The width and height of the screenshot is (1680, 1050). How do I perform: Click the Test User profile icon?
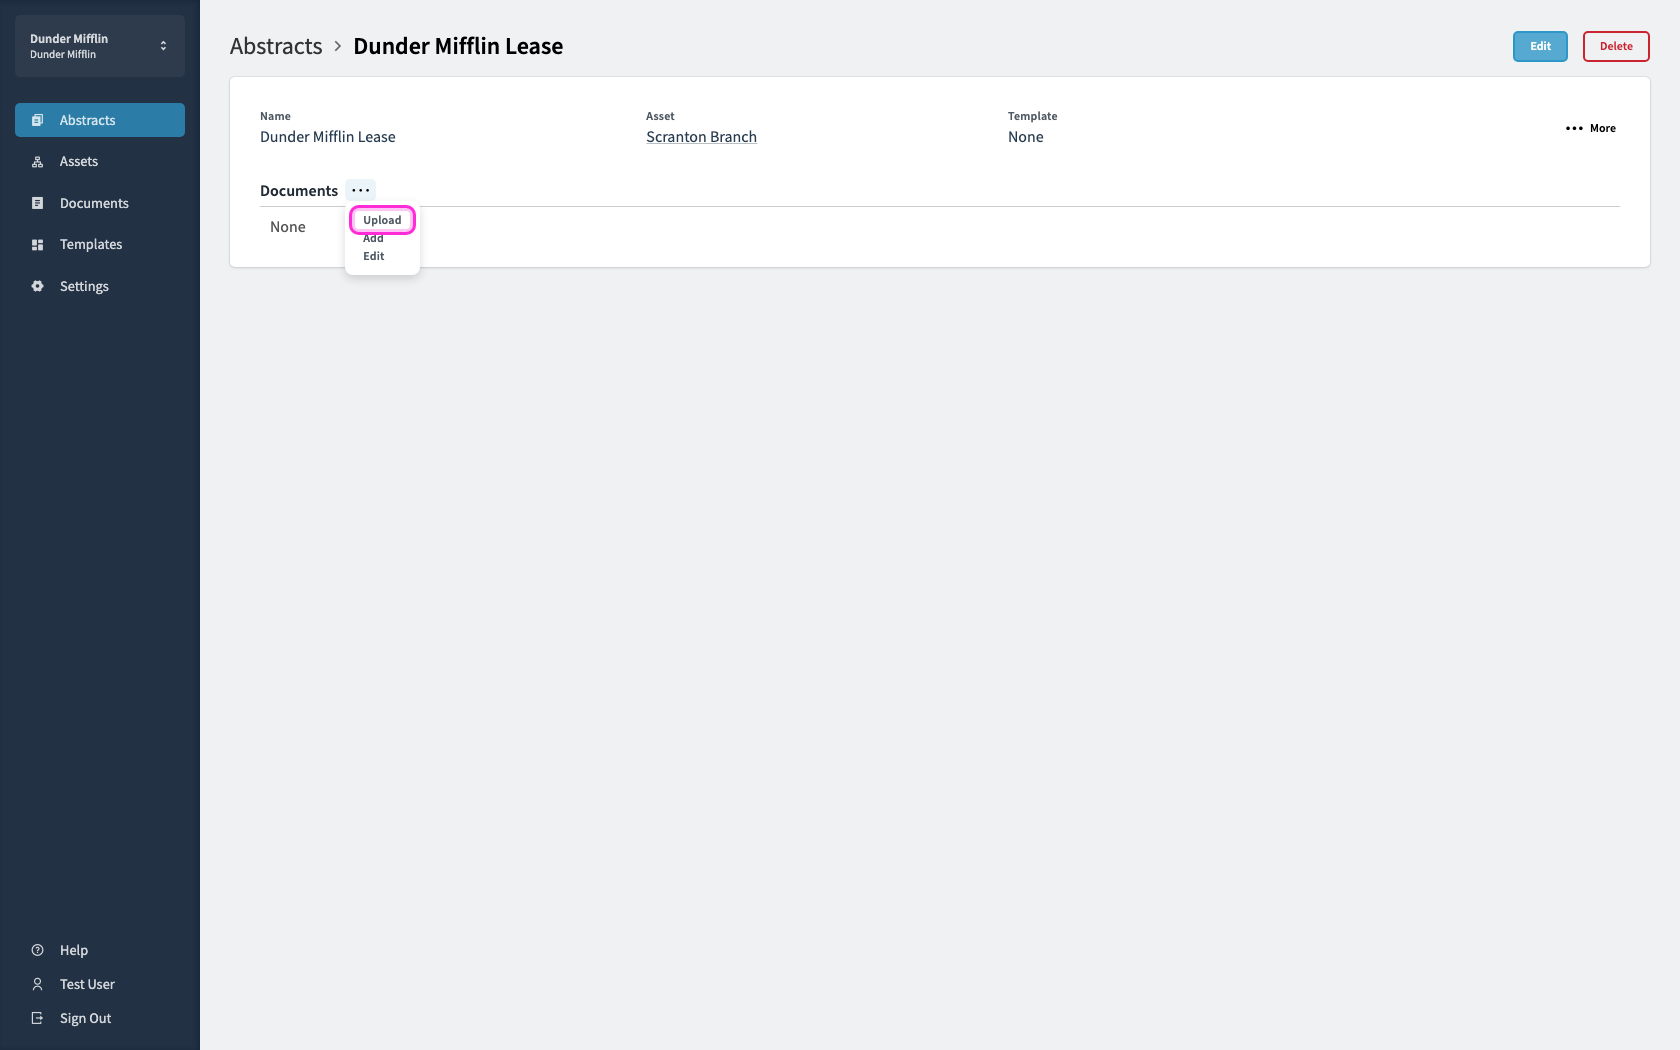click(x=37, y=984)
